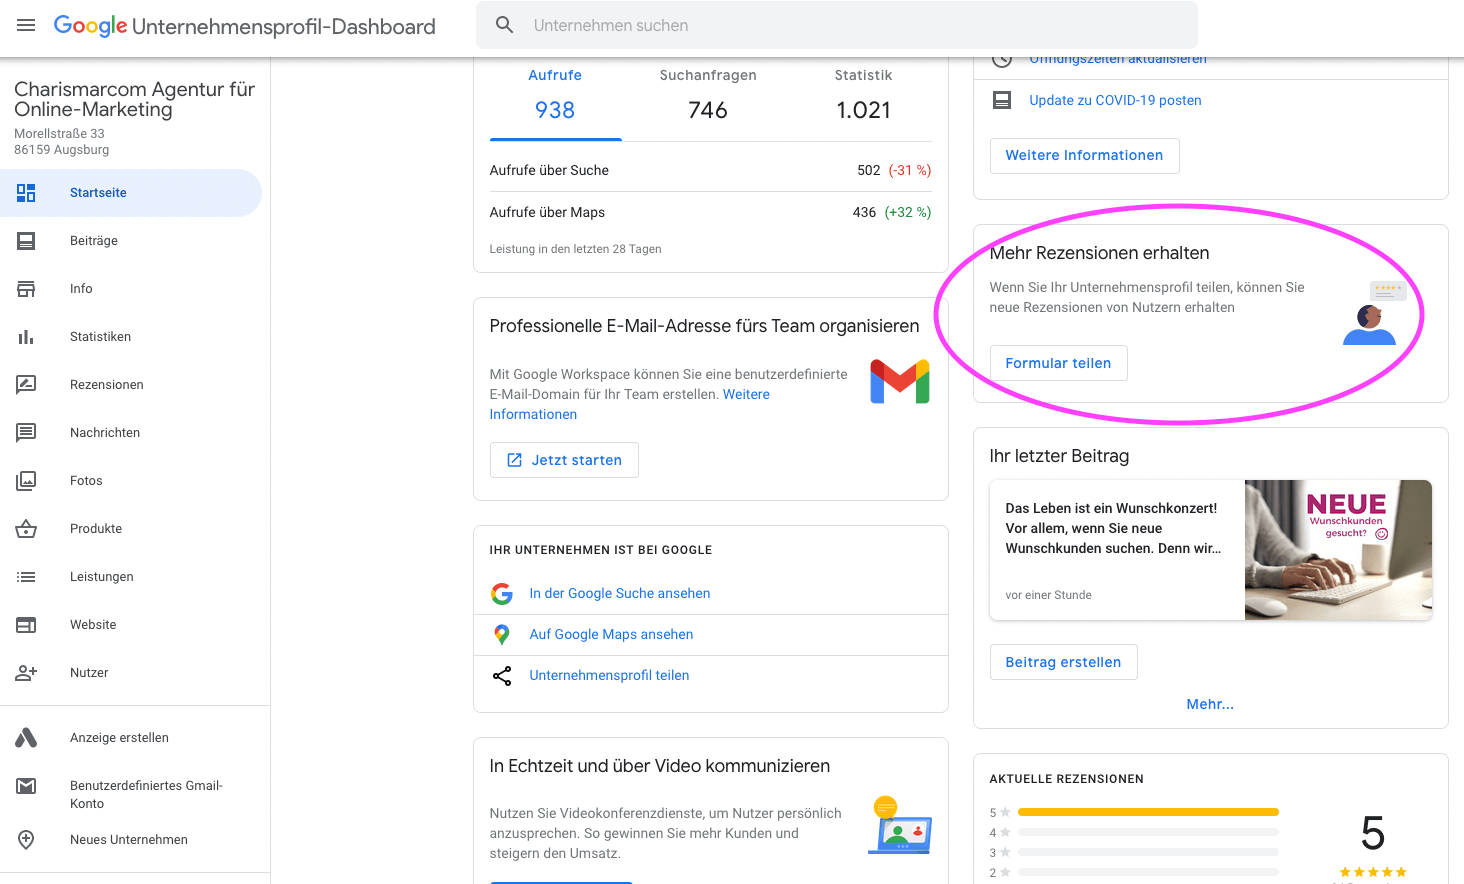This screenshot has height=884, width=1464.
Task: Click the Beitrag erstellen button
Action: 1063,662
